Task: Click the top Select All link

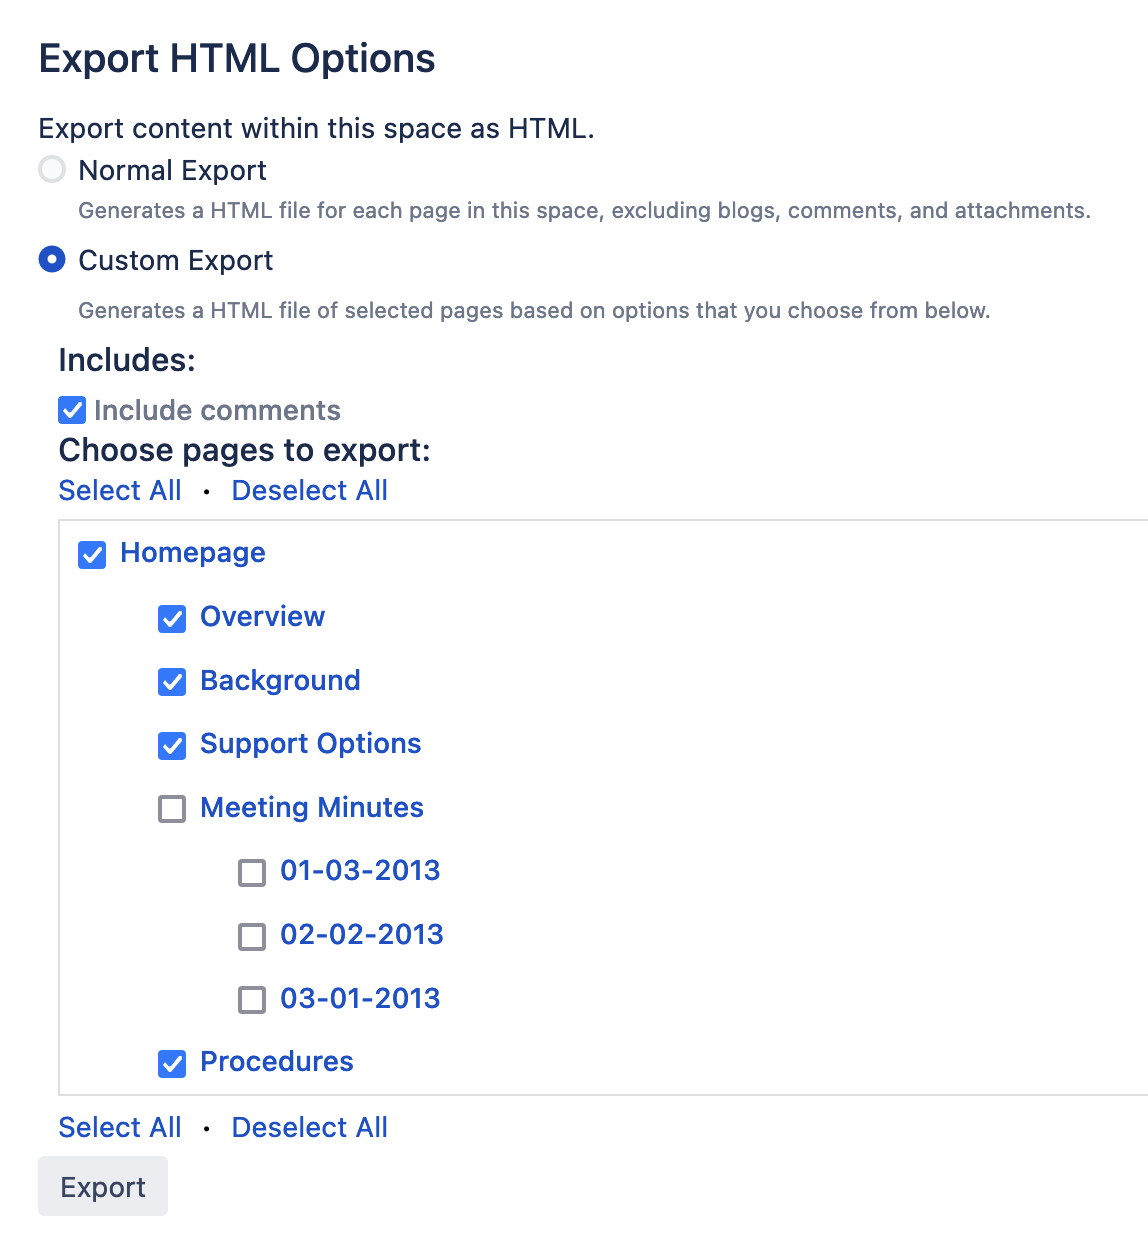Action: (x=120, y=490)
